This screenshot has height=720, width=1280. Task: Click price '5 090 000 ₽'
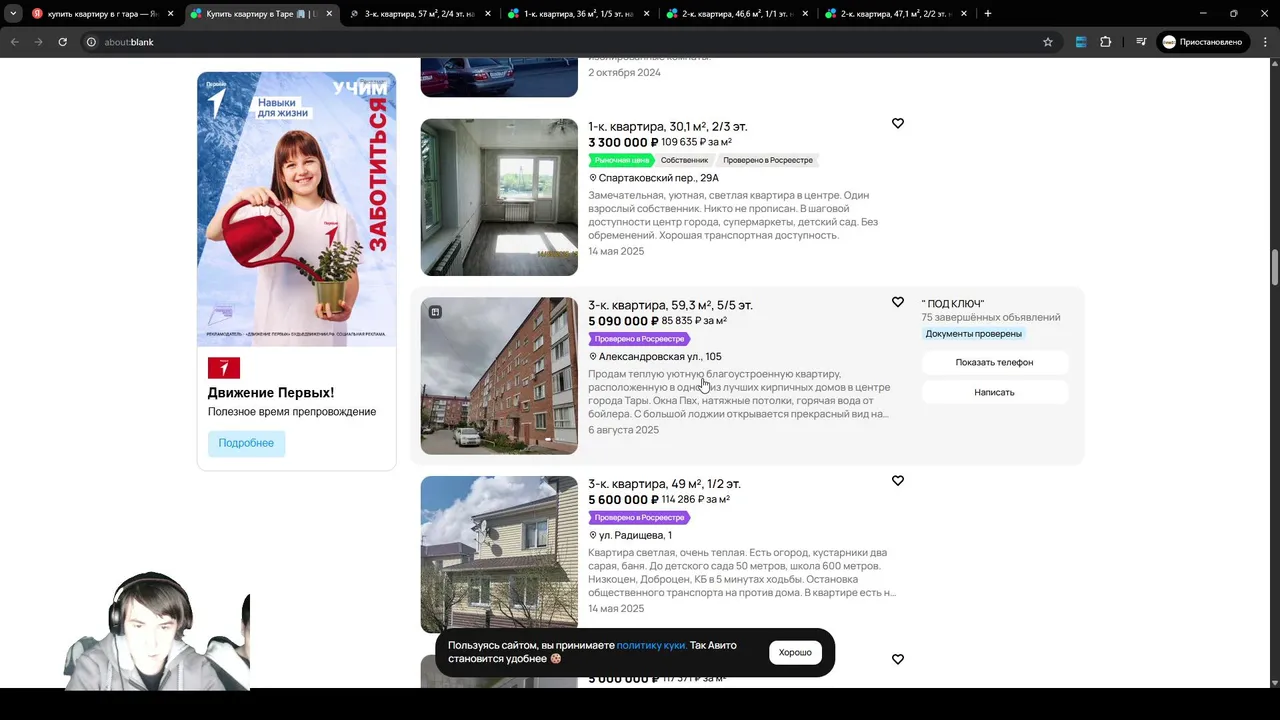(x=623, y=321)
